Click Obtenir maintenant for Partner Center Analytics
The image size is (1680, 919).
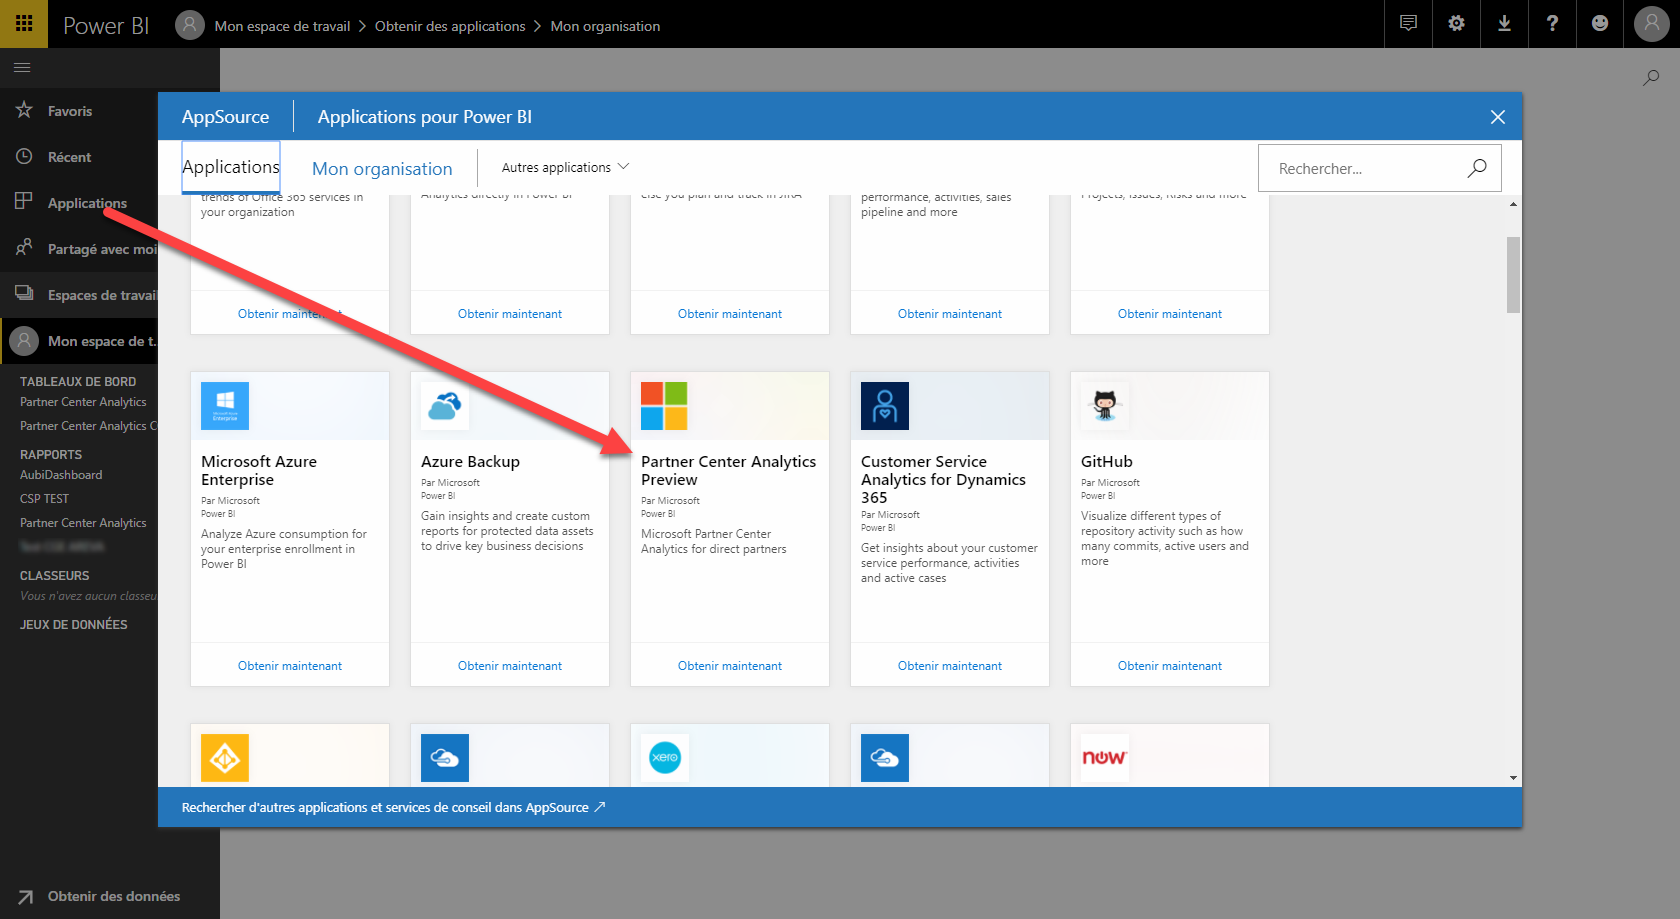tap(730, 666)
